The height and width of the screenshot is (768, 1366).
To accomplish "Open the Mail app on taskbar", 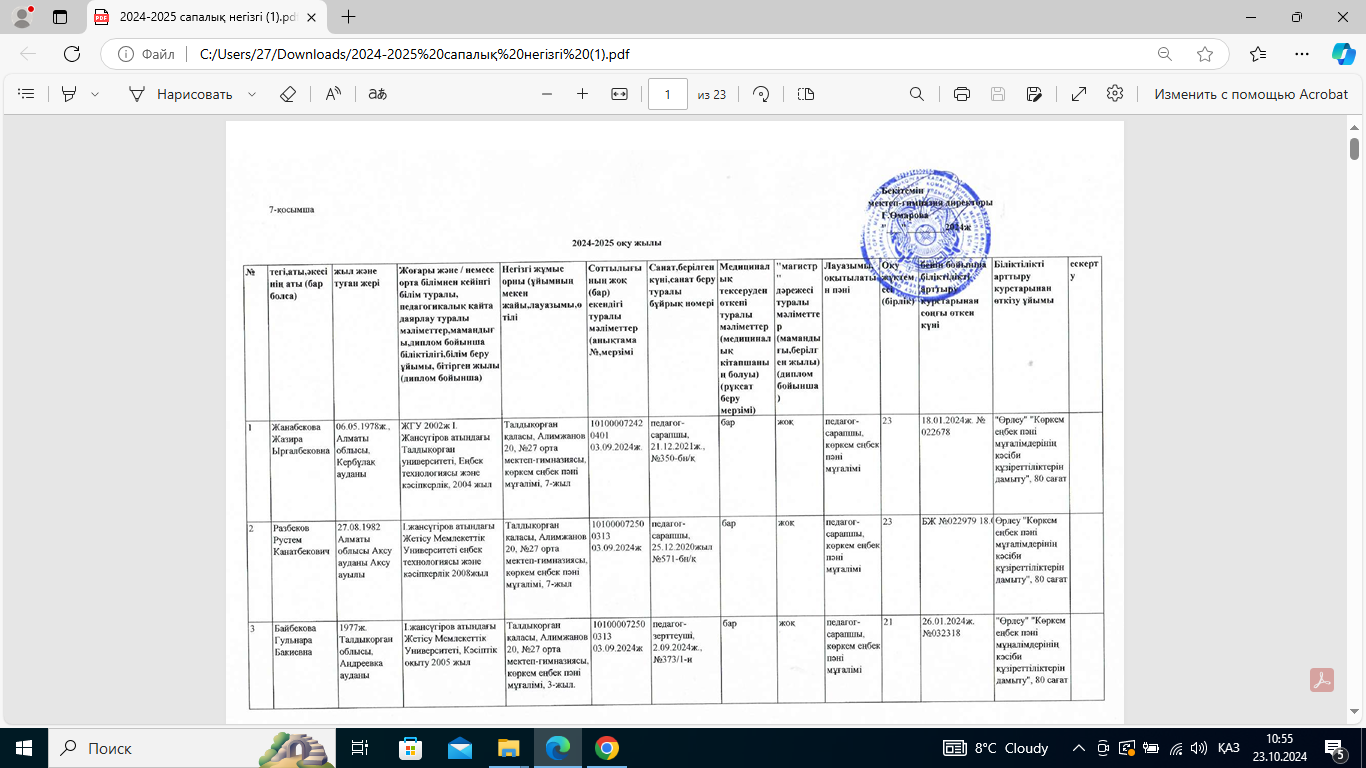I will click(x=460, y=748).
